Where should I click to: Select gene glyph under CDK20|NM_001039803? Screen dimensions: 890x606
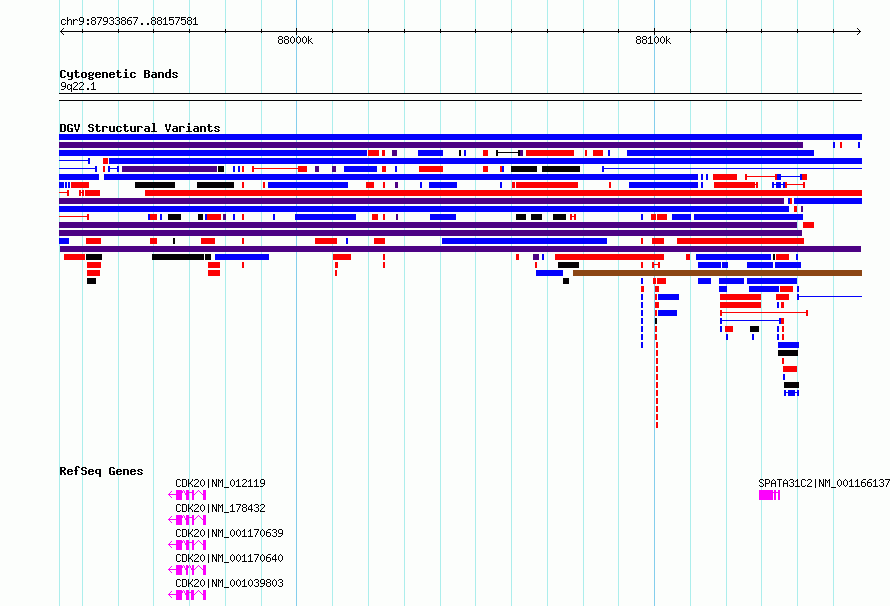click(187, 595)
